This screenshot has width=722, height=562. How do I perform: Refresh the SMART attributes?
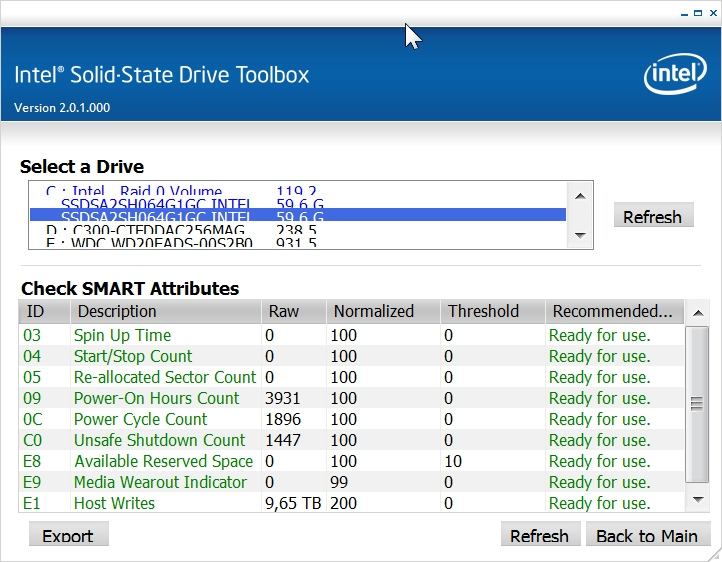pos(540,535)
